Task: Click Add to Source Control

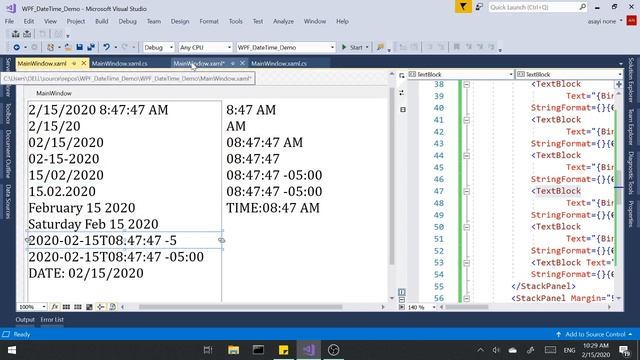Action: point(594,334)
